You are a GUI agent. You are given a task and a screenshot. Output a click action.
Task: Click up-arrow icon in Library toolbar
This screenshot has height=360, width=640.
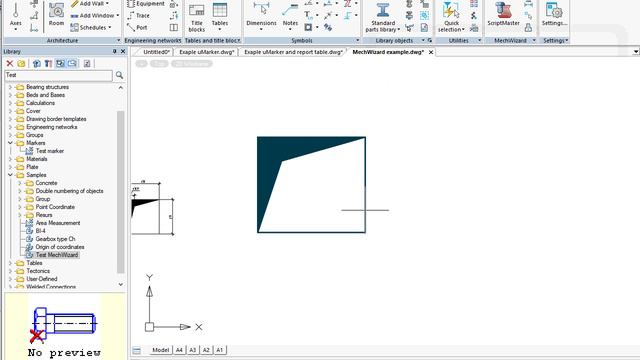click(x=37, y=63)
